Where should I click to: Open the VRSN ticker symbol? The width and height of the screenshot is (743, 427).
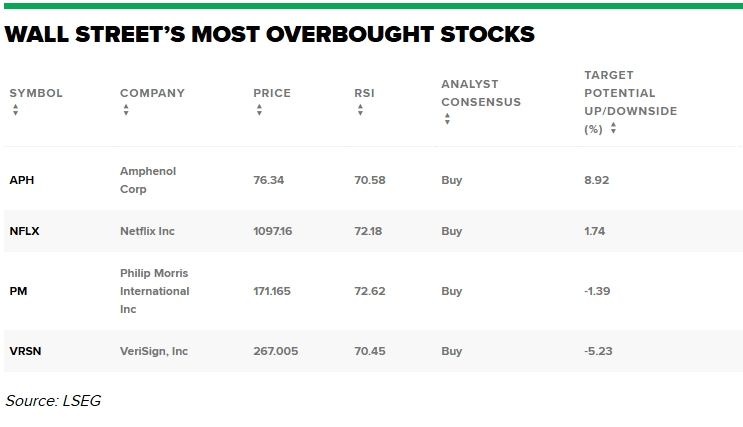pos(26,351)
